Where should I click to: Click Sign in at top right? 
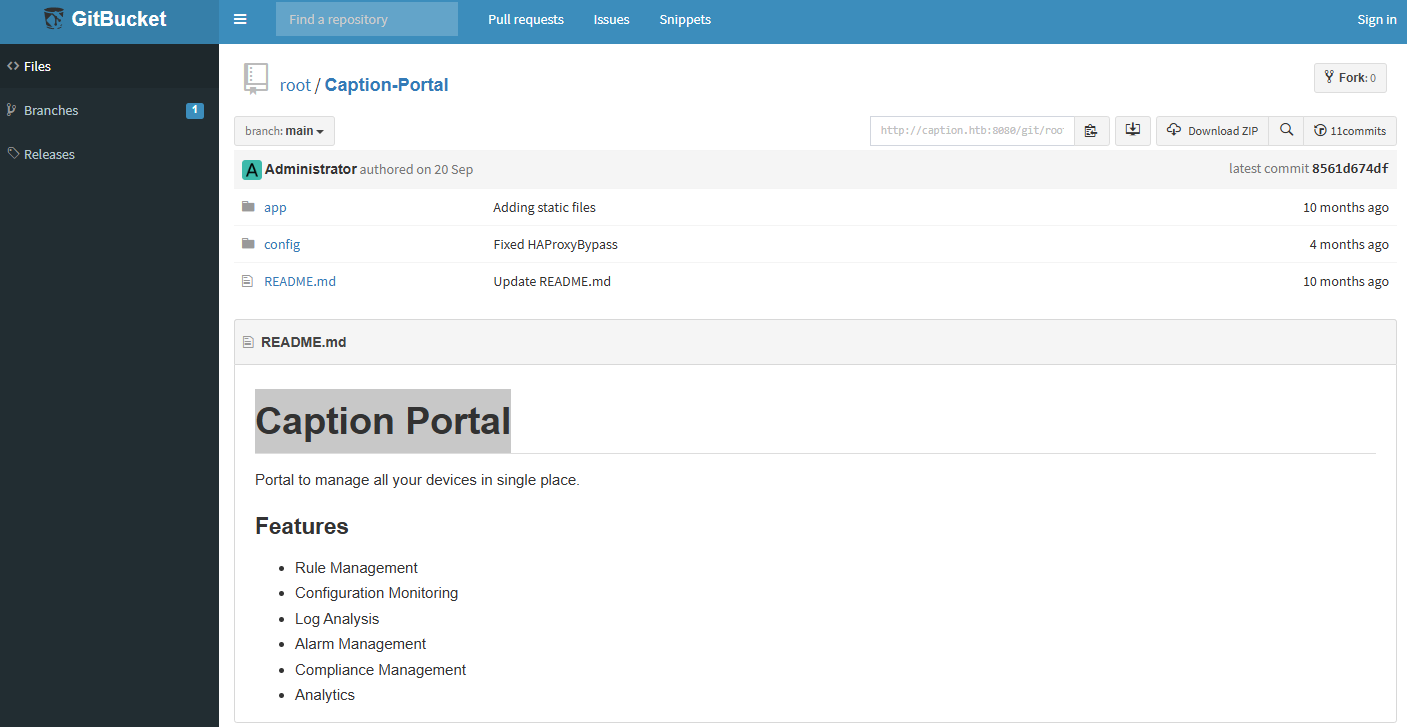click(x=1377, y=19)
